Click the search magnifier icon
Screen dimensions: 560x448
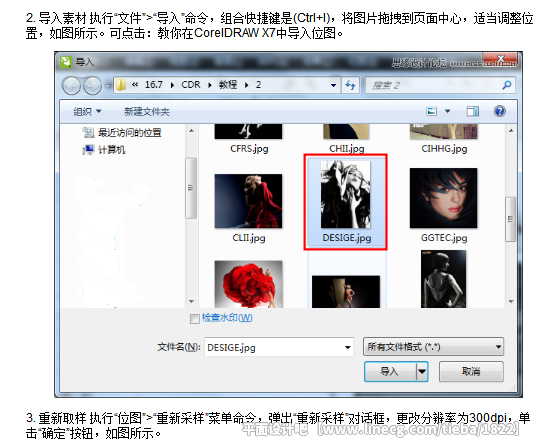(x=506, y=85)
